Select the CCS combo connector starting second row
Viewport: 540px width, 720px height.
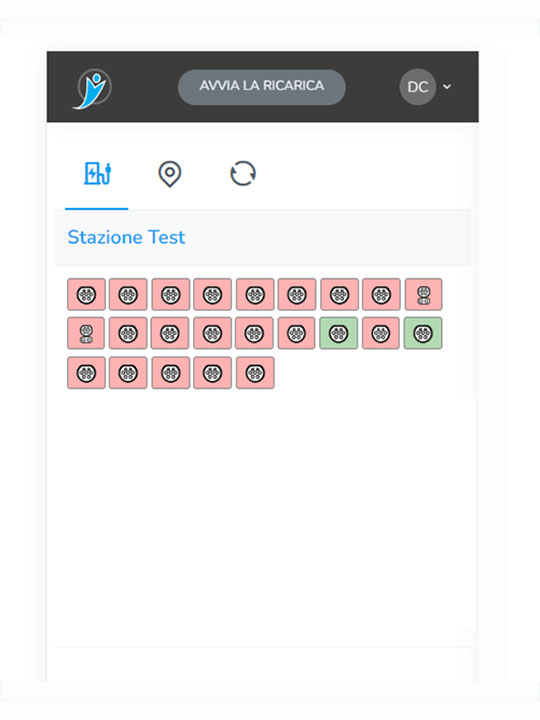tap(86, 333)
